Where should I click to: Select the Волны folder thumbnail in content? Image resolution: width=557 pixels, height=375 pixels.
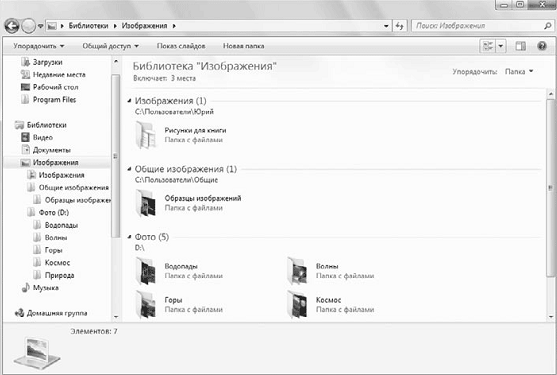point(297,271)
